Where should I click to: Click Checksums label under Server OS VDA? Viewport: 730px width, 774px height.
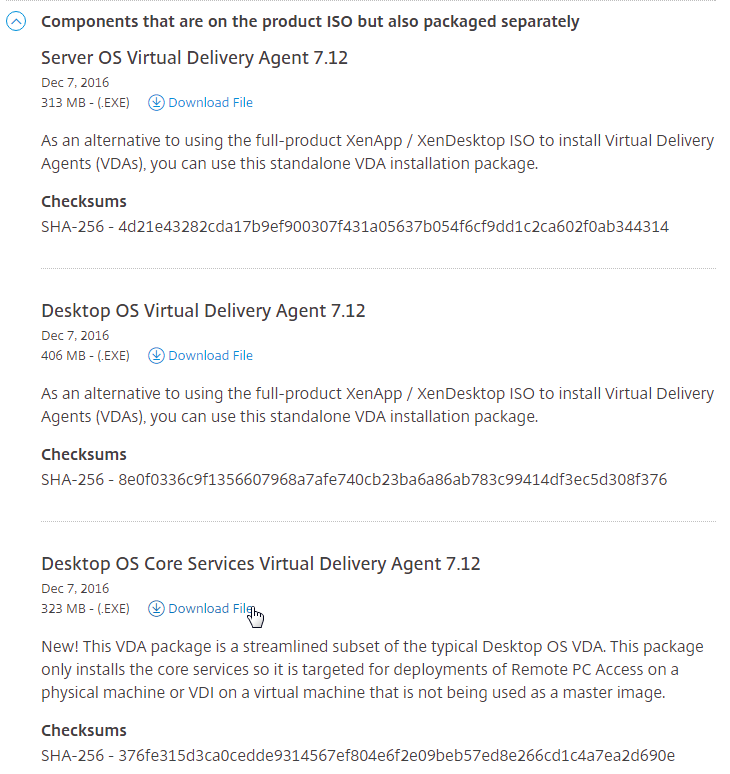point(84,202)
